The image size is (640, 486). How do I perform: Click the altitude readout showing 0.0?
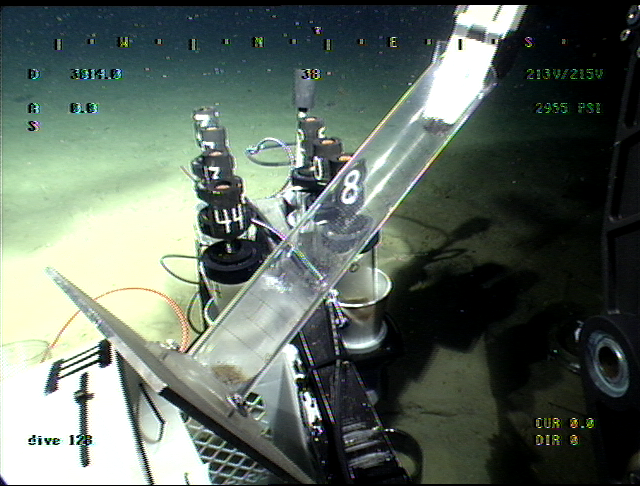pyautogui.click(x=84, y=108)
